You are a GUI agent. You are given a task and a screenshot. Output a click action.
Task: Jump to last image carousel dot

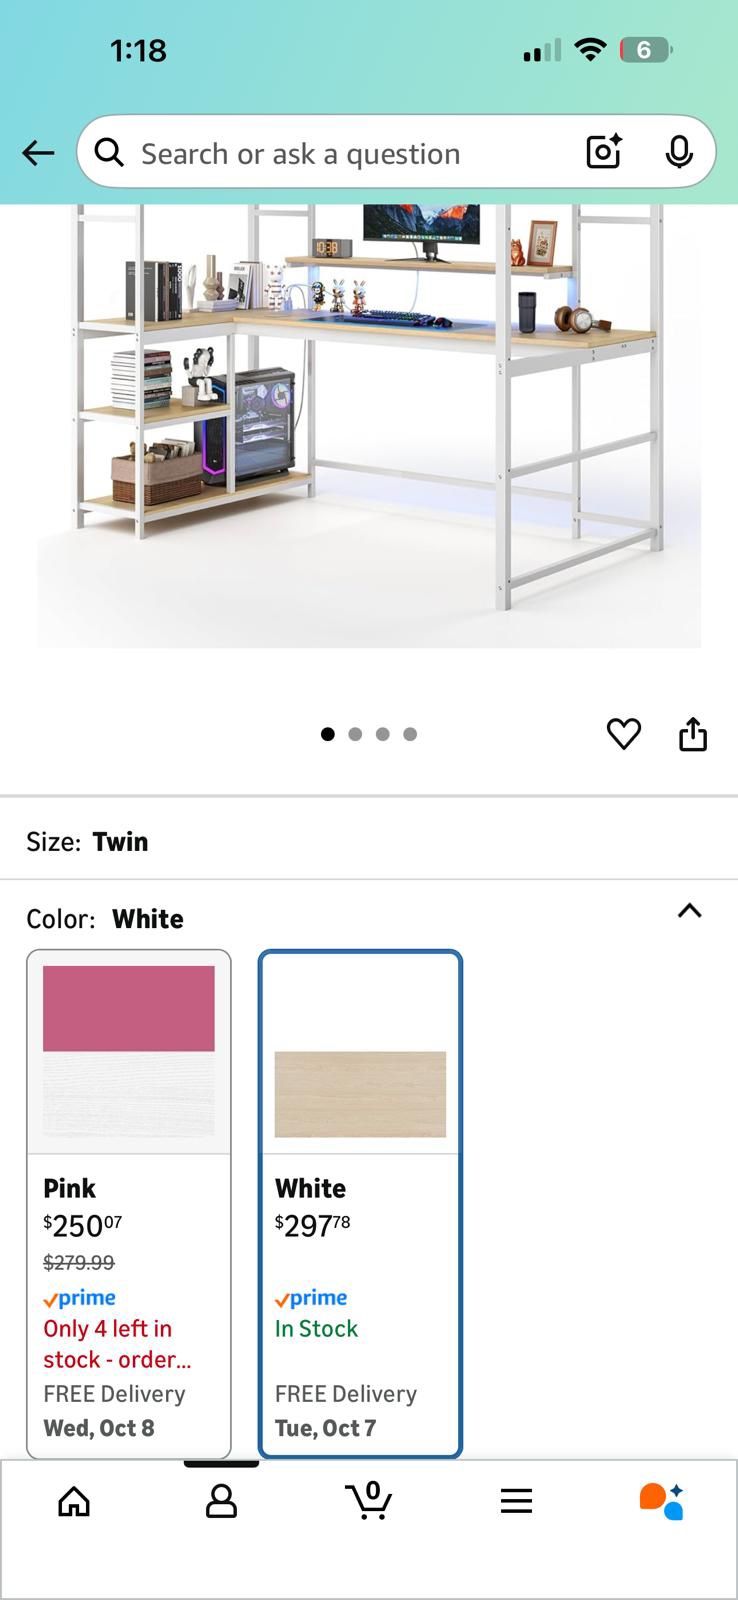pos(410,734)
